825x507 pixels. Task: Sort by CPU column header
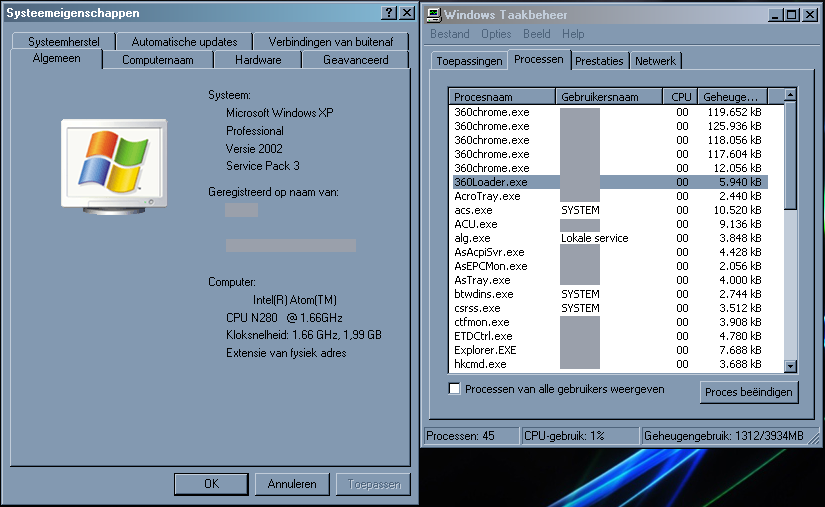pyautogui.click(x=680, y=97)
